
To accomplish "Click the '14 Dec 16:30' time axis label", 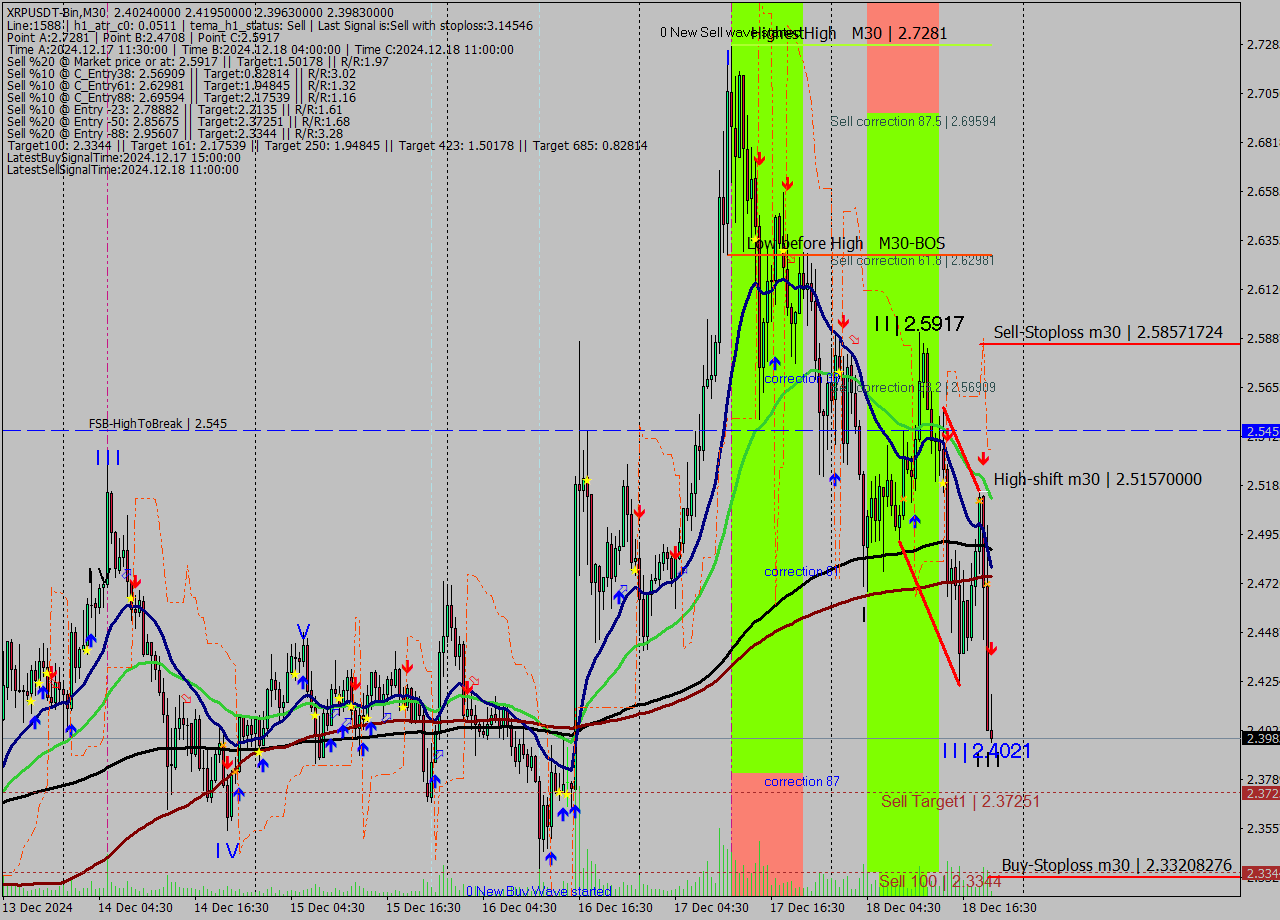I will click(231, 908).
